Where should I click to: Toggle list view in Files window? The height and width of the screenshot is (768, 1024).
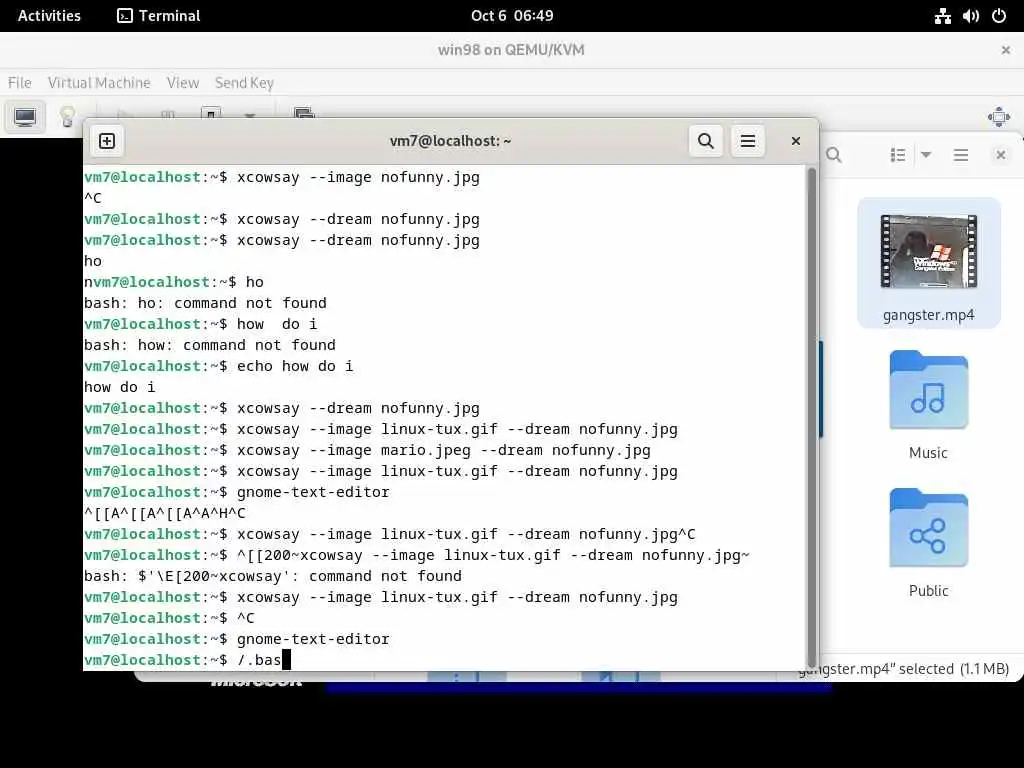click(x=898, y=155)
